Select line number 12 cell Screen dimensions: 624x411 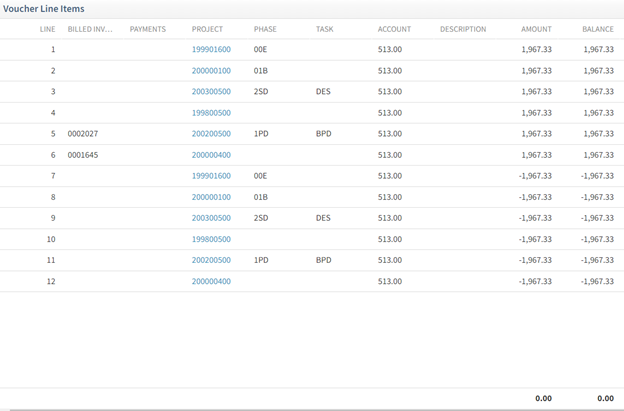51,282
